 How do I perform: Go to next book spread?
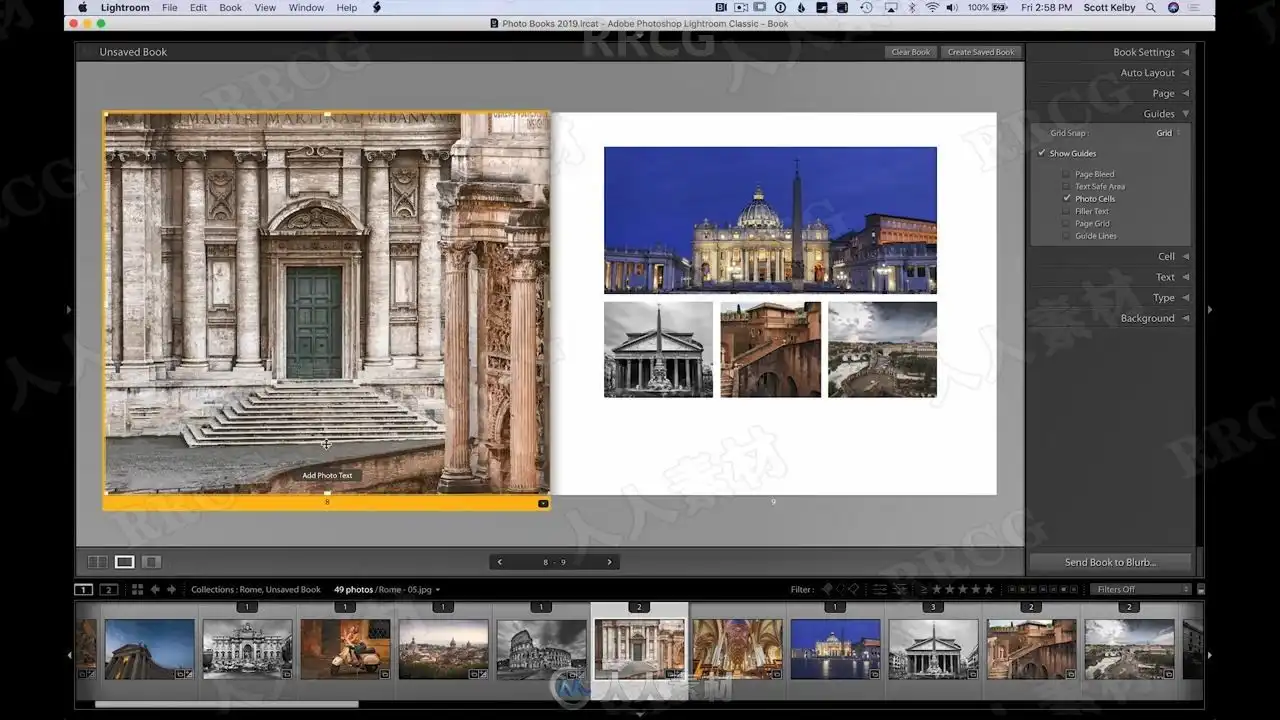point(609,562)
